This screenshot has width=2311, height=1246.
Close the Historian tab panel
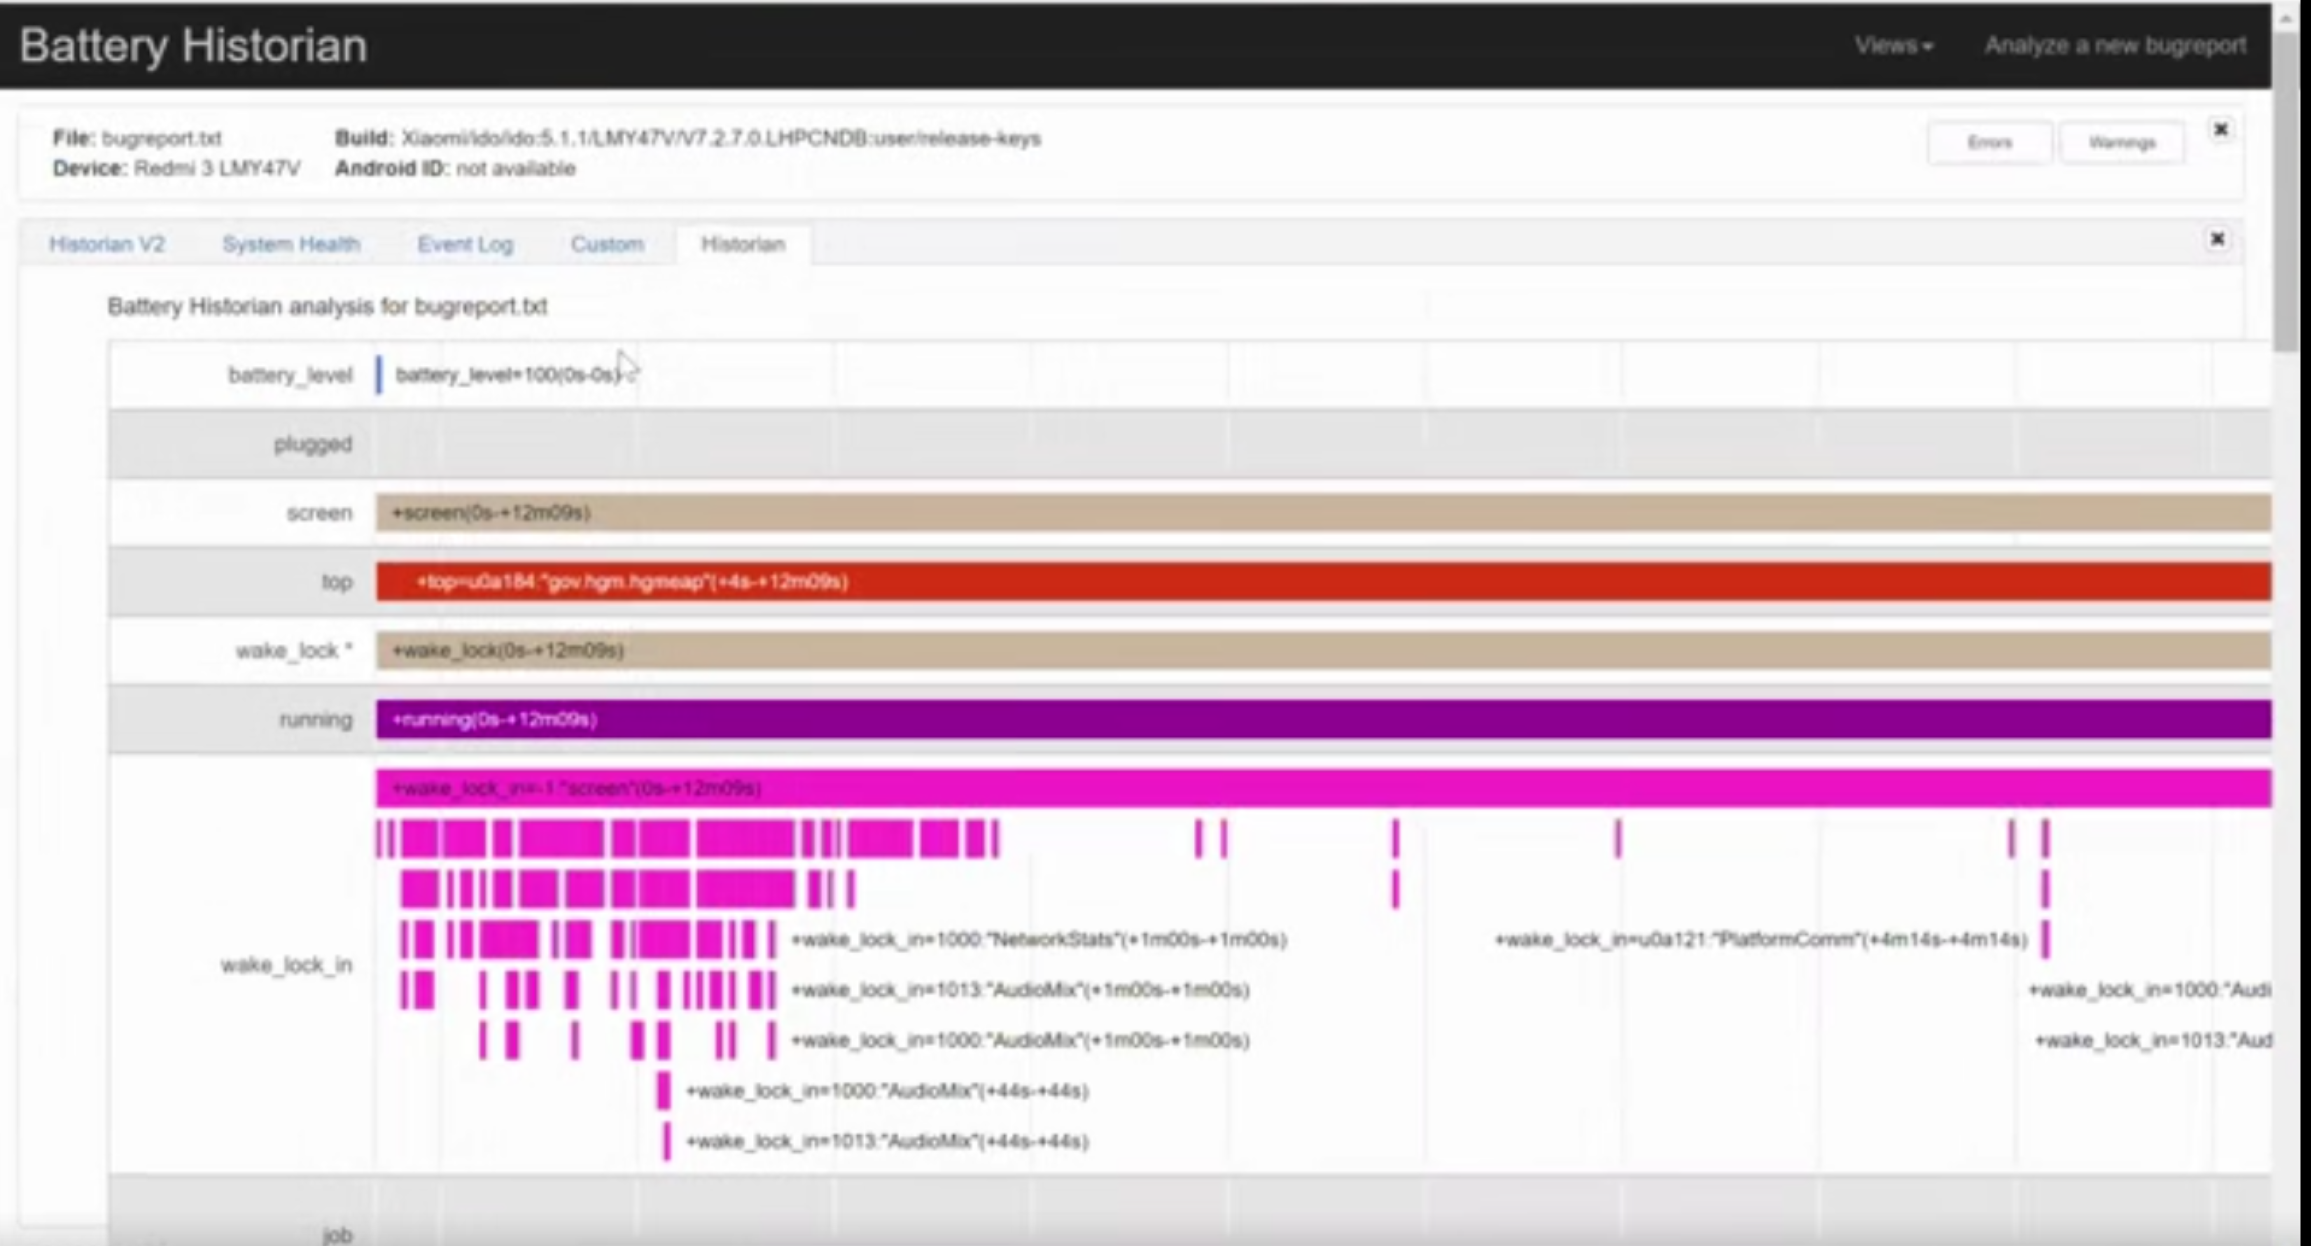click(2217, 239)
